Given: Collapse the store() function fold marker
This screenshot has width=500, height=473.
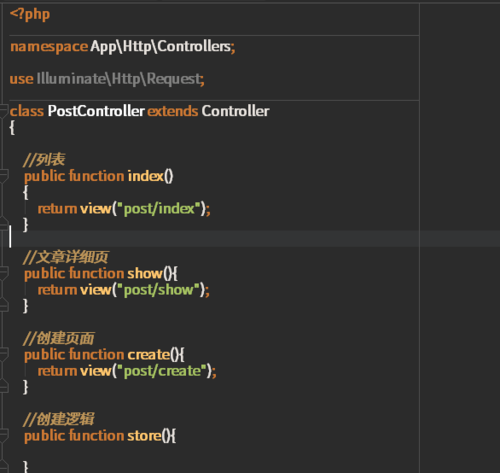Looking at the screenshot, I should [3, 435].
